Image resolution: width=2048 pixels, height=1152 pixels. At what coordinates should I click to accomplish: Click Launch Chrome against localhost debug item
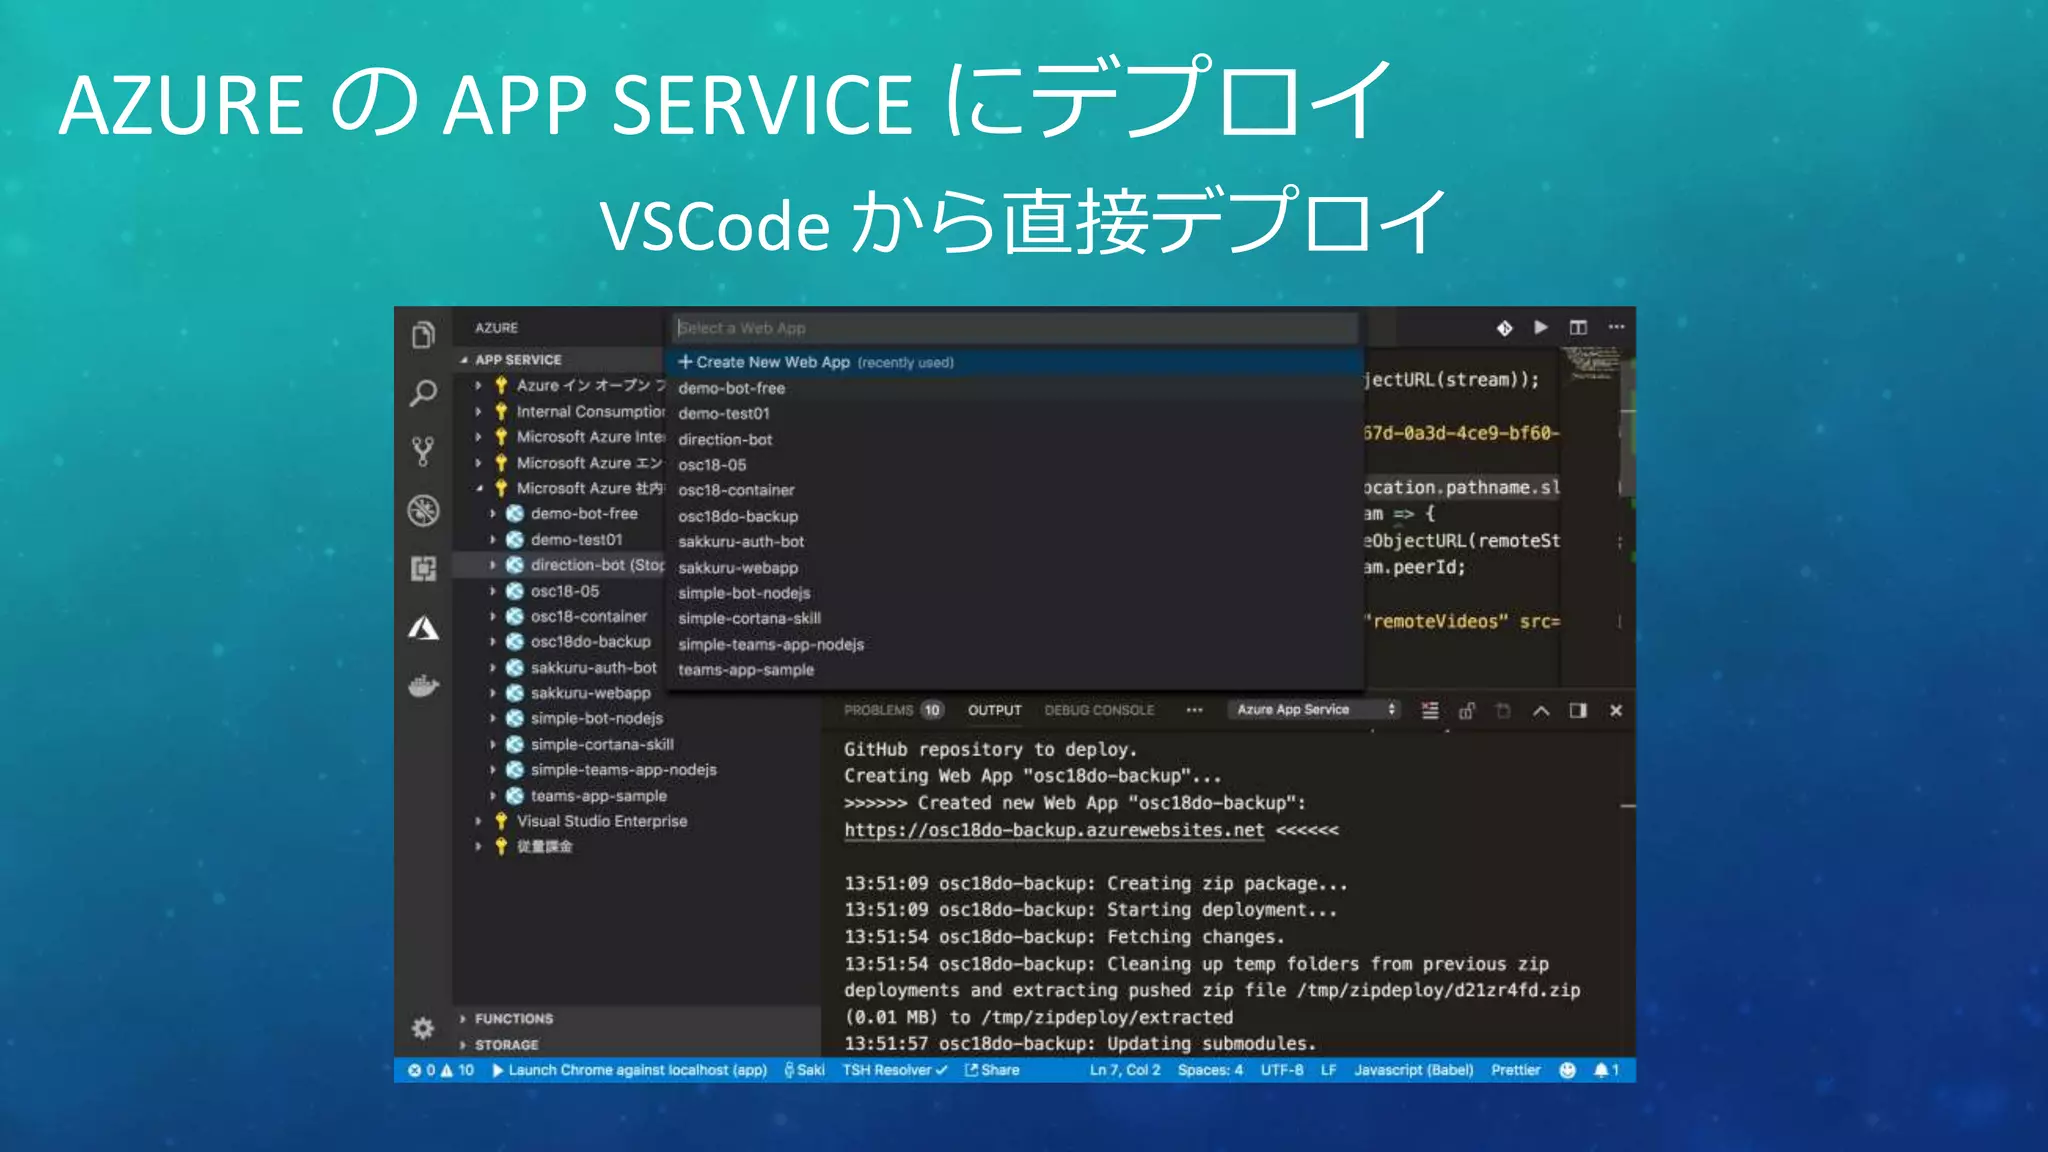[x=629, y=1070]
